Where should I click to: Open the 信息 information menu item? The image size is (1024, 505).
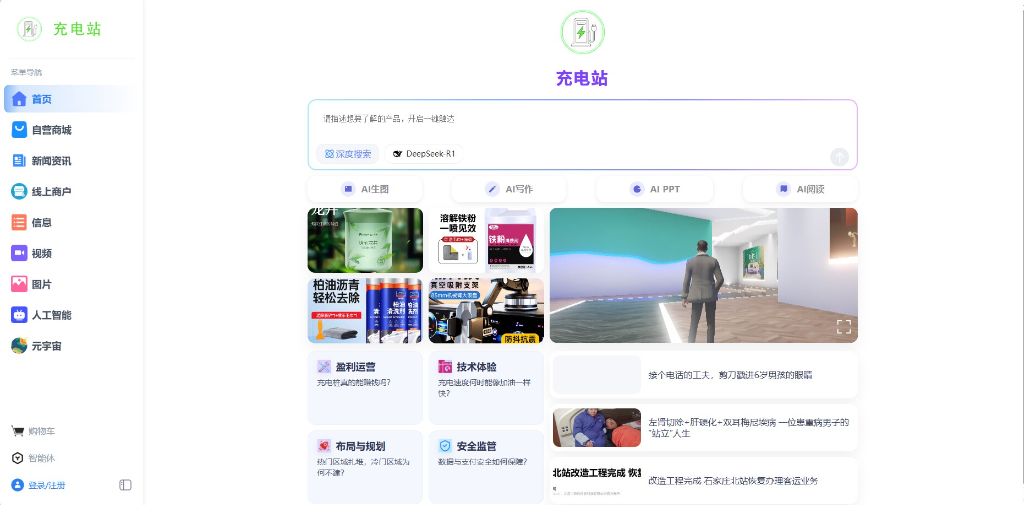40,223
